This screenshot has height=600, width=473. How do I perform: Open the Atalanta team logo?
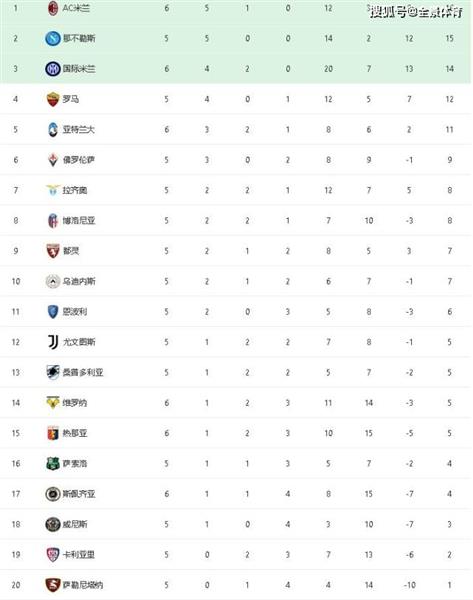point(53,129)
